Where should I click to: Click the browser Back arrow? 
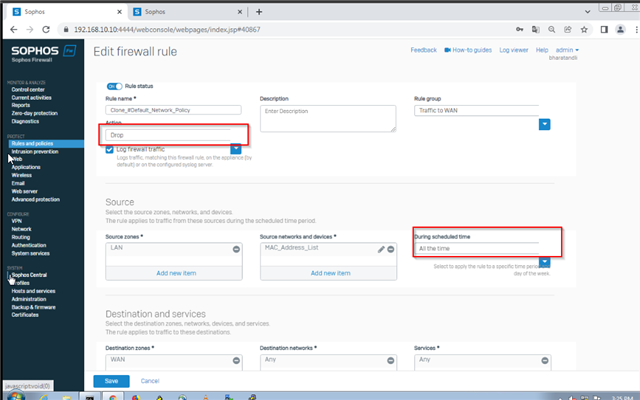coord(13,29)
